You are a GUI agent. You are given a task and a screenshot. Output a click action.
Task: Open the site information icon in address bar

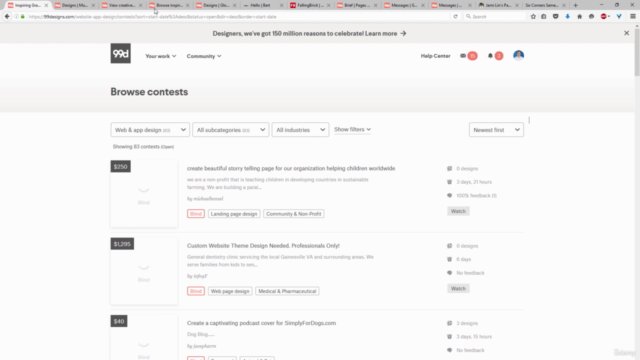[x=16, y=17]
